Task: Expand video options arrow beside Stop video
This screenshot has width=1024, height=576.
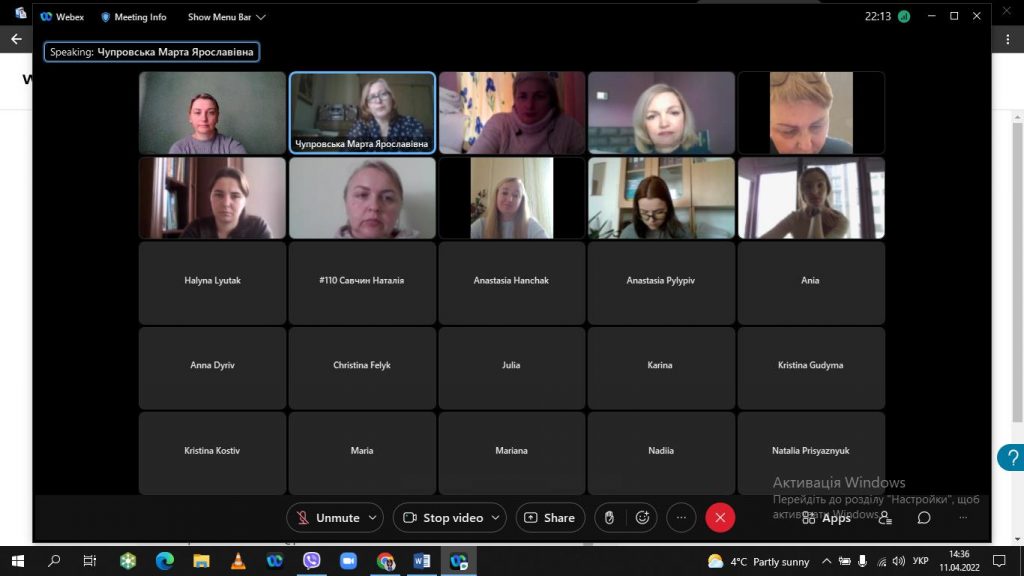Action: 497,518
